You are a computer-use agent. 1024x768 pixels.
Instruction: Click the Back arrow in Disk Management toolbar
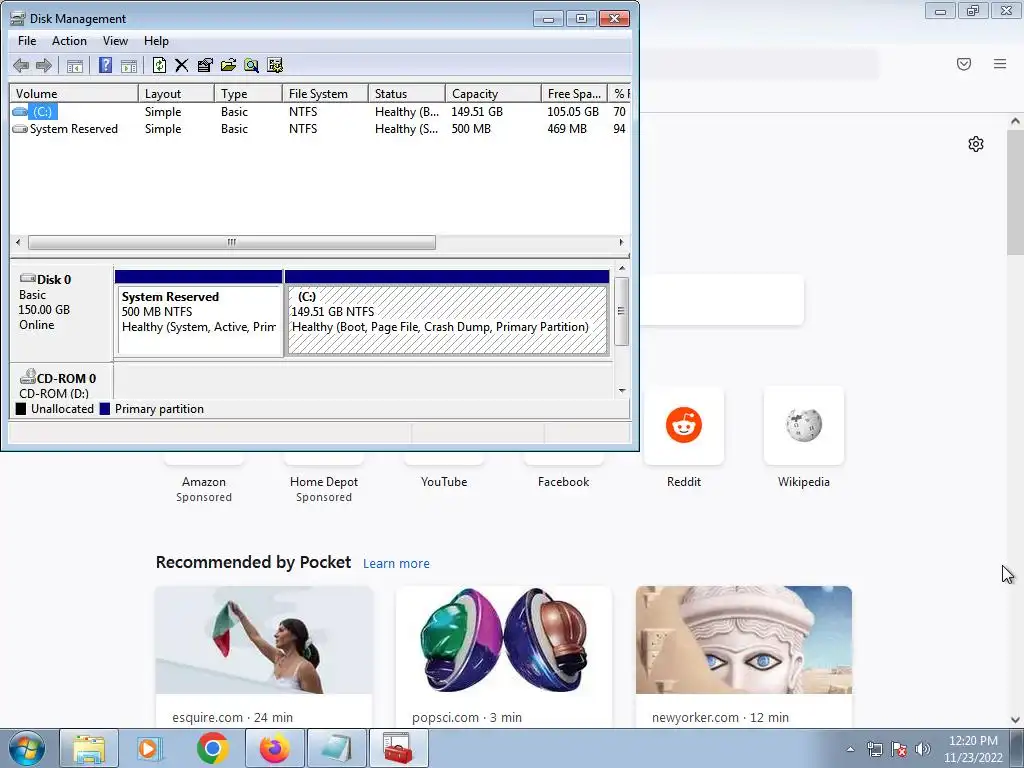point(21,65)
